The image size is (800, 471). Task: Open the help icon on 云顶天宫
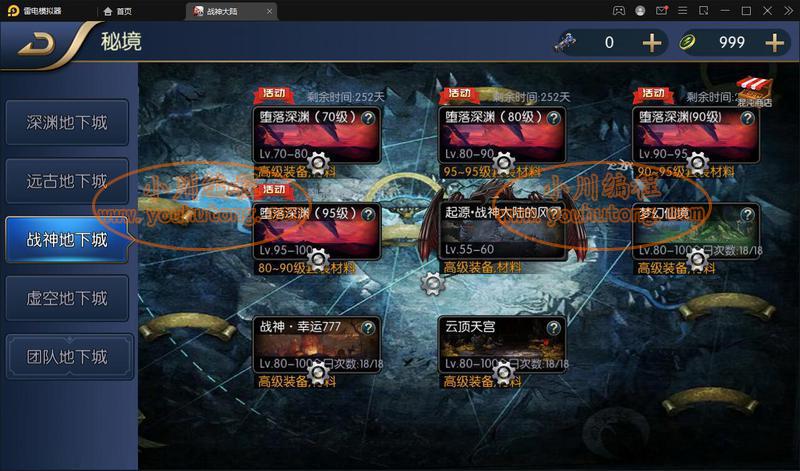tap(553, 328)
